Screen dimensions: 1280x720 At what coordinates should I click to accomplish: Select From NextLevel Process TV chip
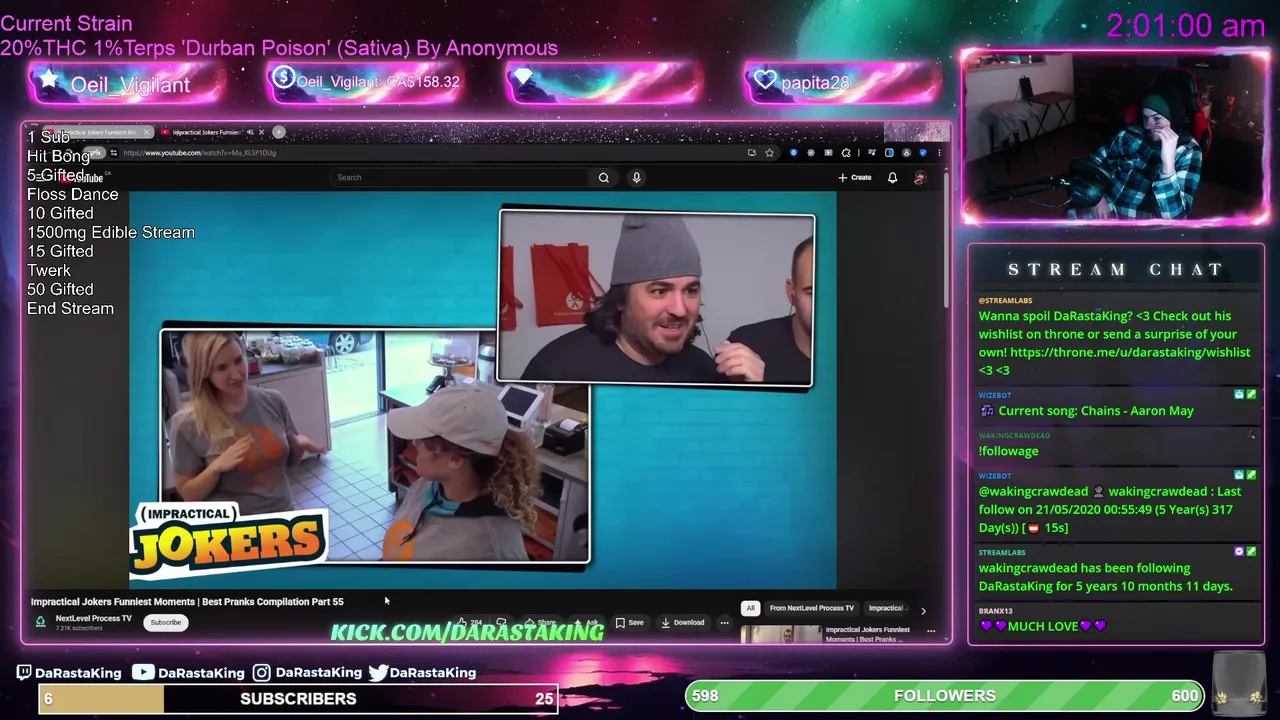(x=812, y=608)
